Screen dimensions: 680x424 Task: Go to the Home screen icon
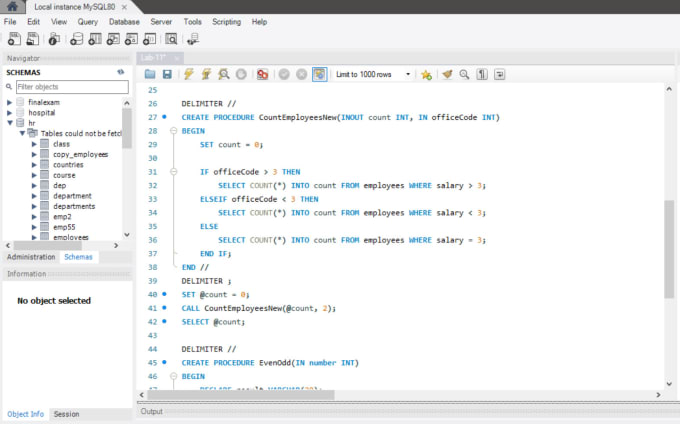pos(12,6)
